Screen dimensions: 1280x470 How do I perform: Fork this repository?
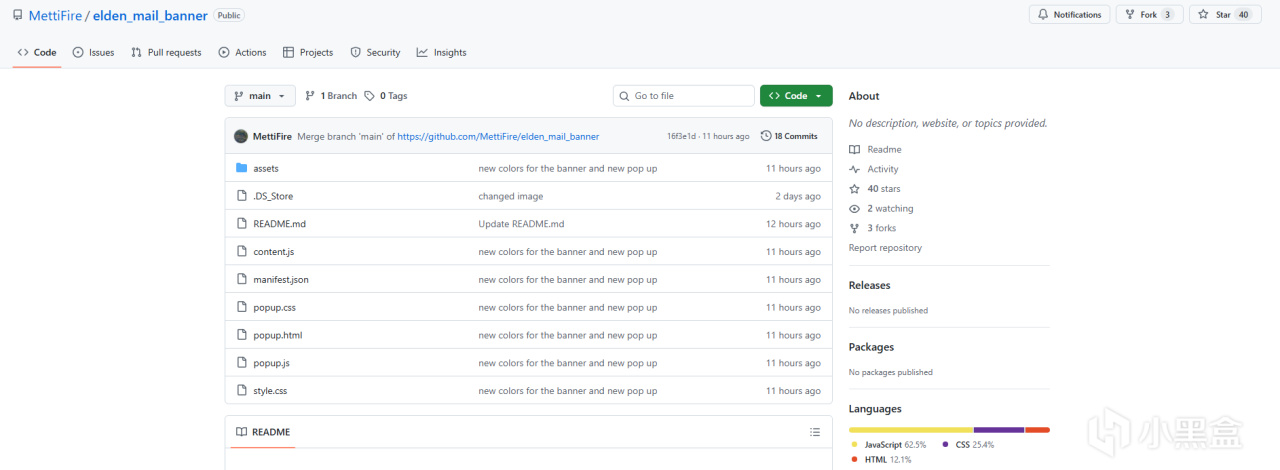pyautogui.click(x=1149, y=15)
